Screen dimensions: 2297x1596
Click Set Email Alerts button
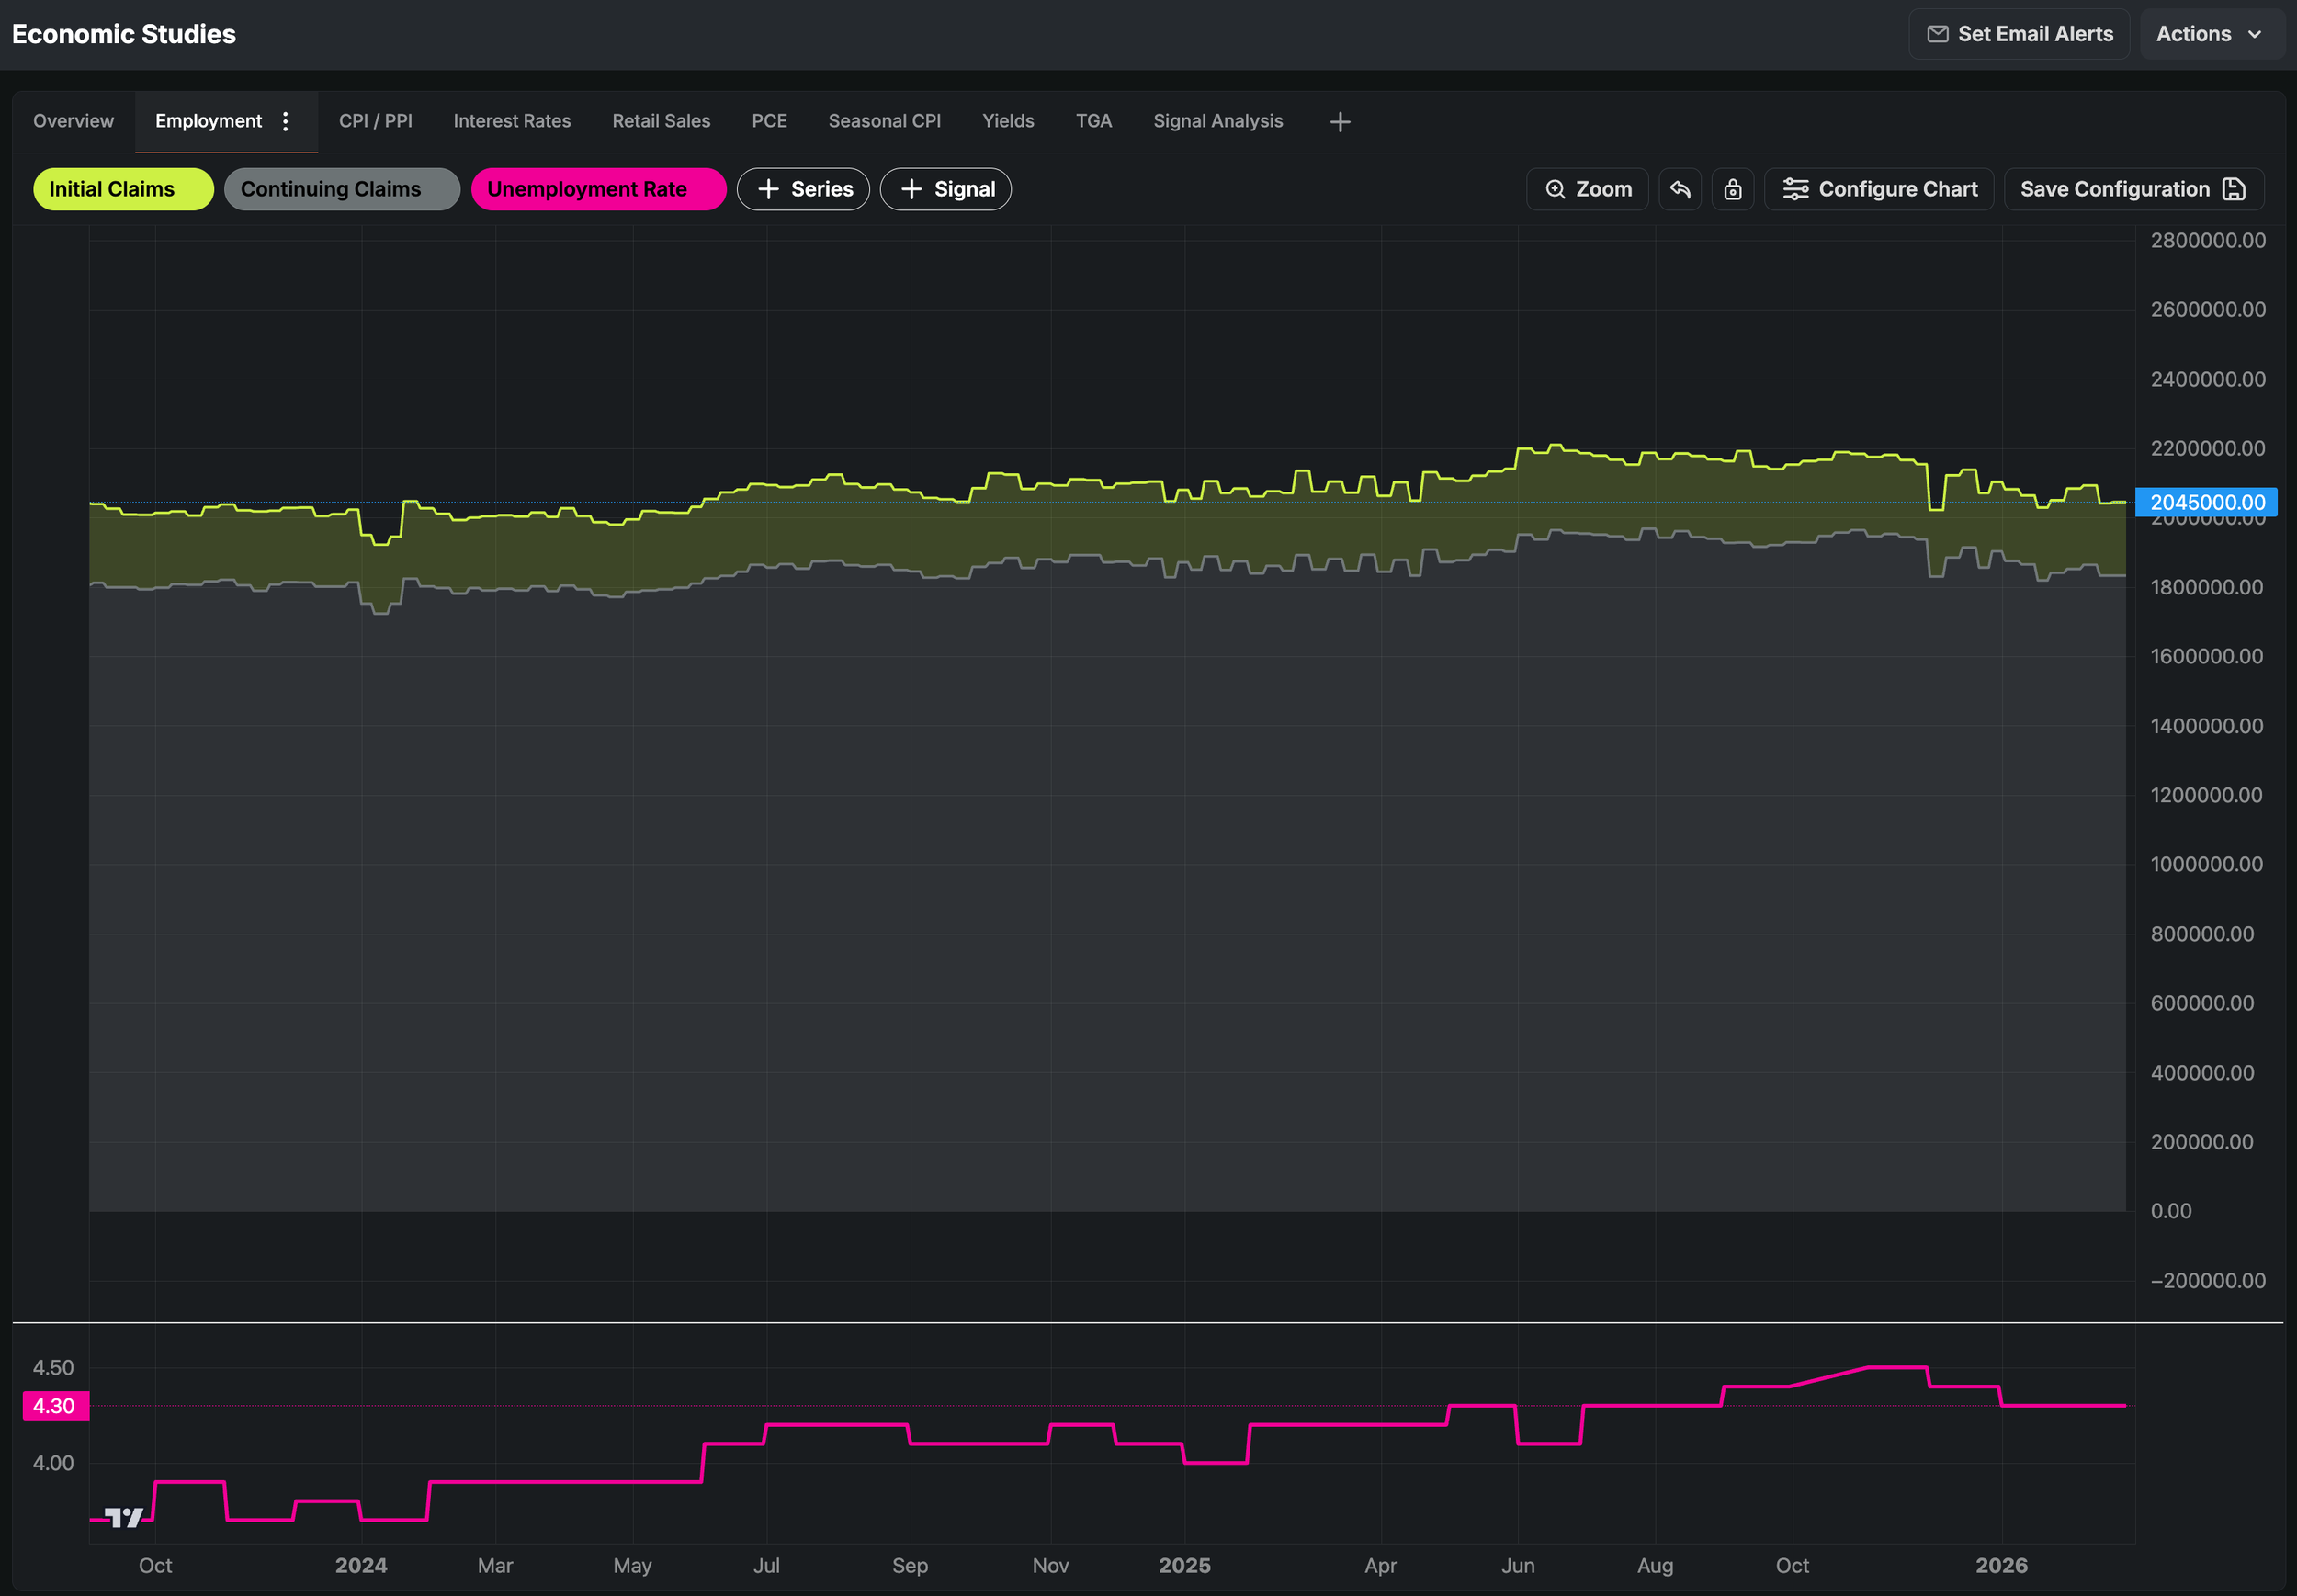point(2019,34)
